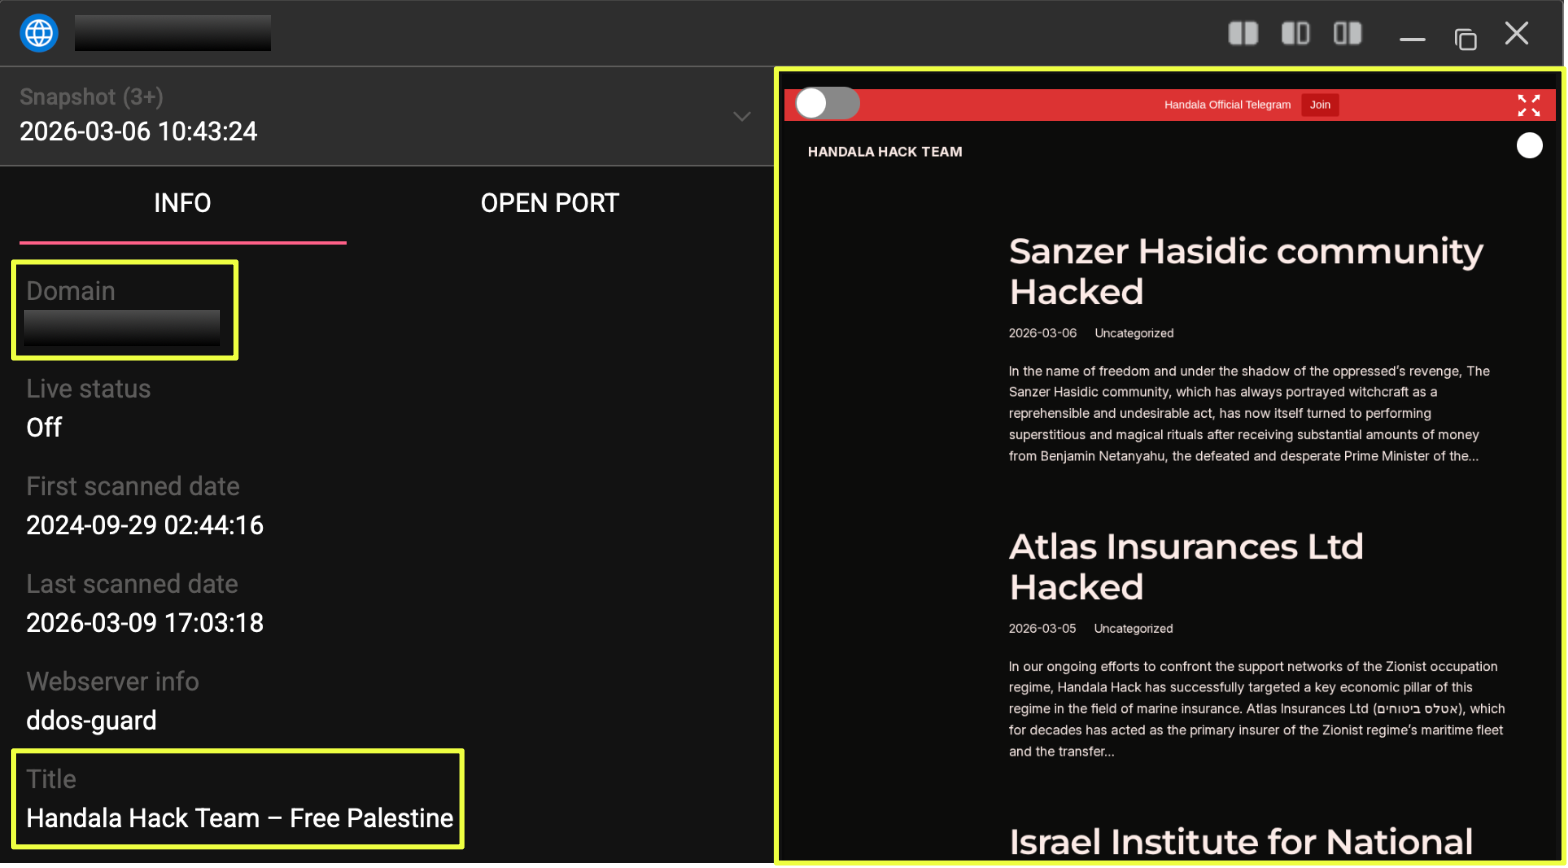Select the left-panel layout icon
The height and width of the screenshot is (868, 1568).
click(1243, 34)
